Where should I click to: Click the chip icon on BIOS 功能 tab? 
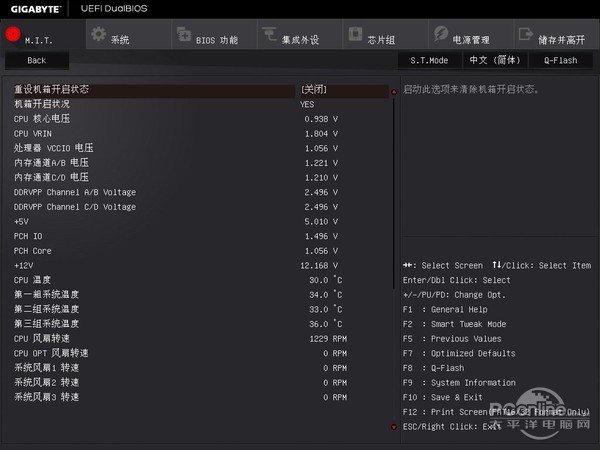[x=184, y=34]
